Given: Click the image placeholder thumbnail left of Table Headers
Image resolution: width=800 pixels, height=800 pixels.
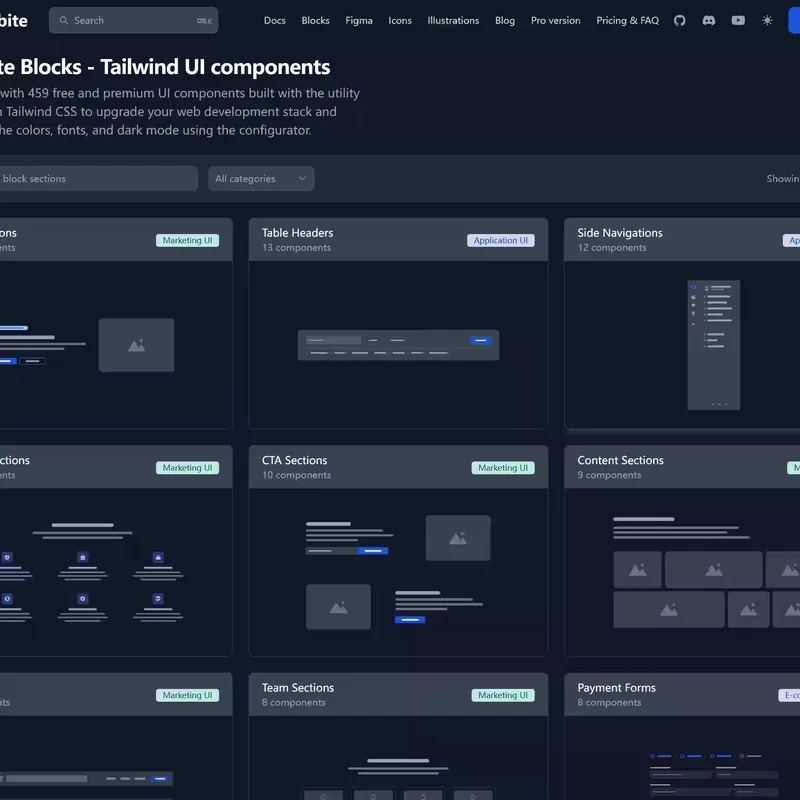Looking at the screenshot, I should [x=136, y=345].
